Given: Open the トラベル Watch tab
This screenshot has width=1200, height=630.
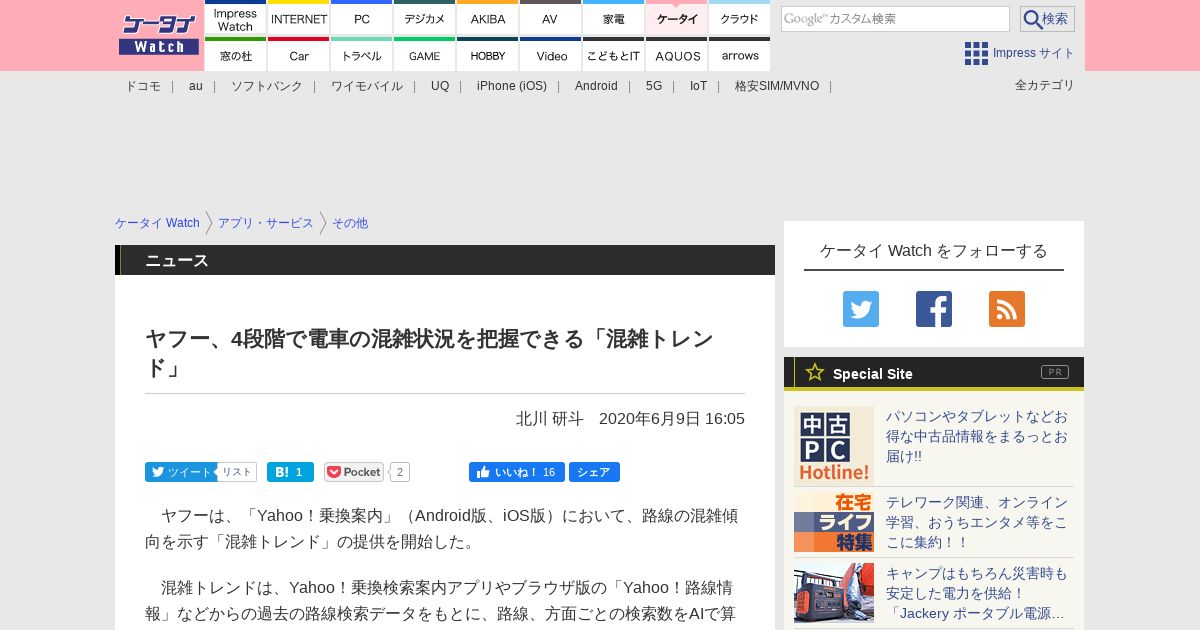Looking at the screenshot, I should [x=362, y=55].
